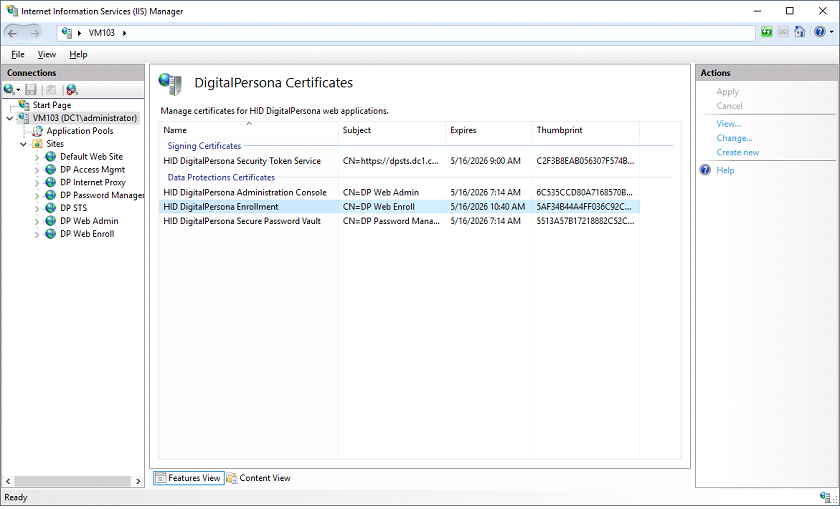Select HID DigitalPersona Security Token Service row
Screen dimensions: 840x509
pos(242,161)
